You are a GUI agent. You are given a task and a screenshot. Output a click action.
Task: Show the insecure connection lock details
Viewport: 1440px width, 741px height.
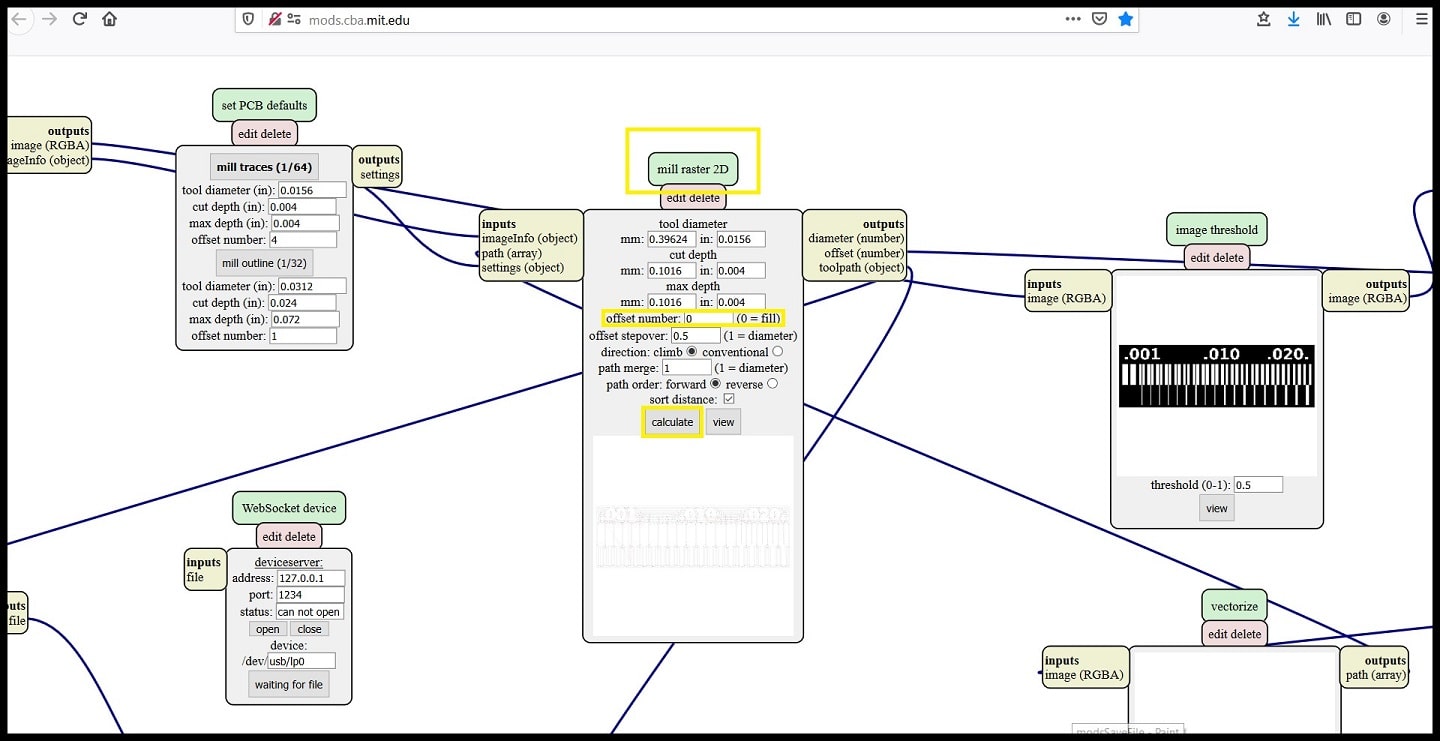[x=274, y=19]
